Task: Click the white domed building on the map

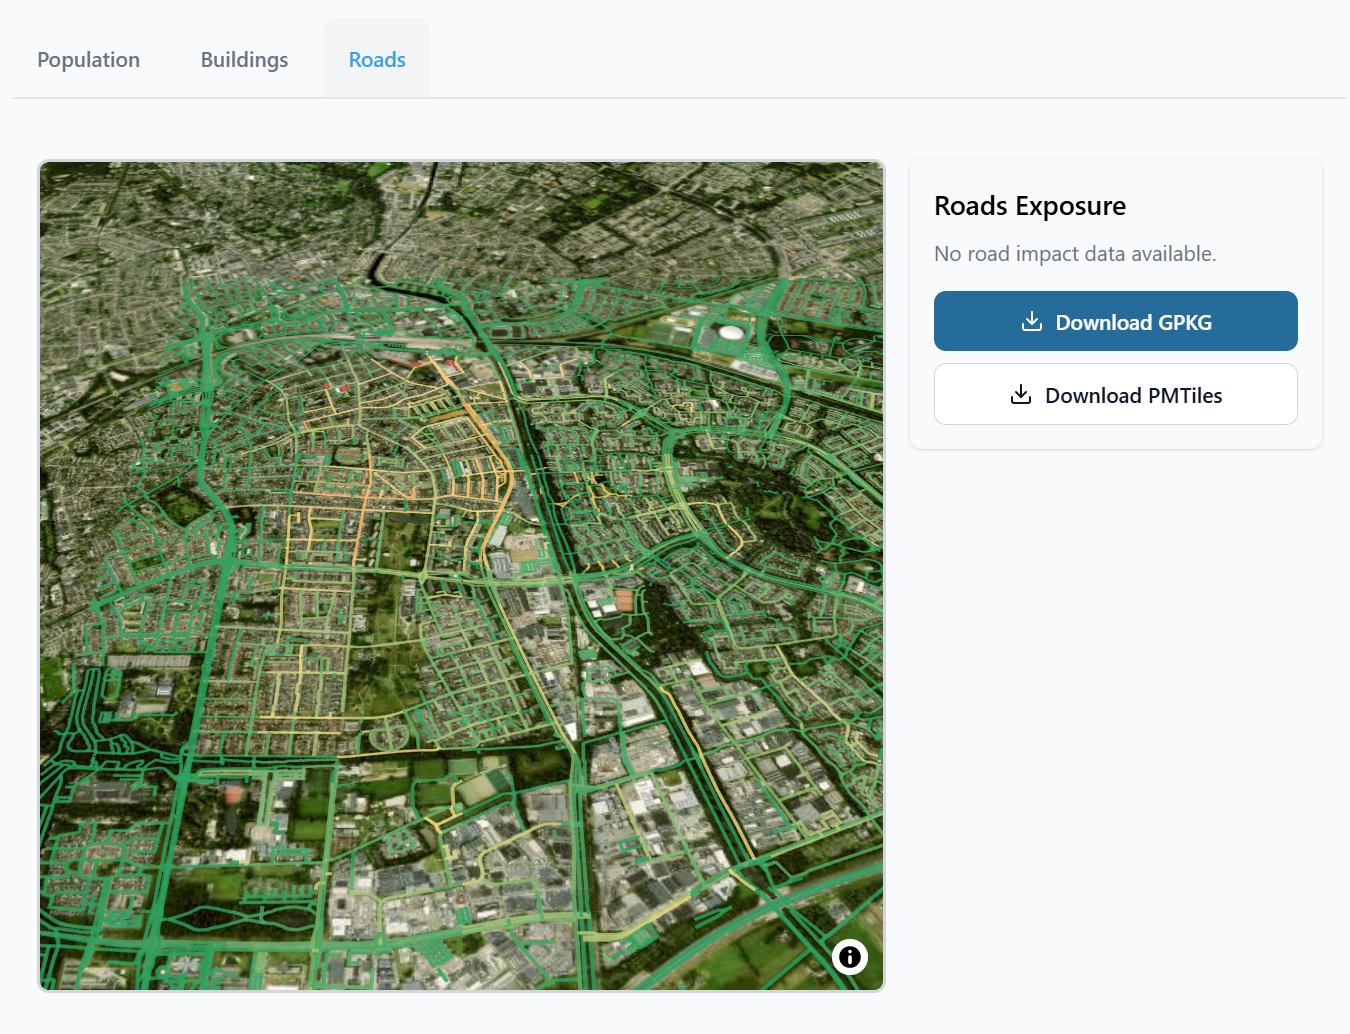Action: 732,331
